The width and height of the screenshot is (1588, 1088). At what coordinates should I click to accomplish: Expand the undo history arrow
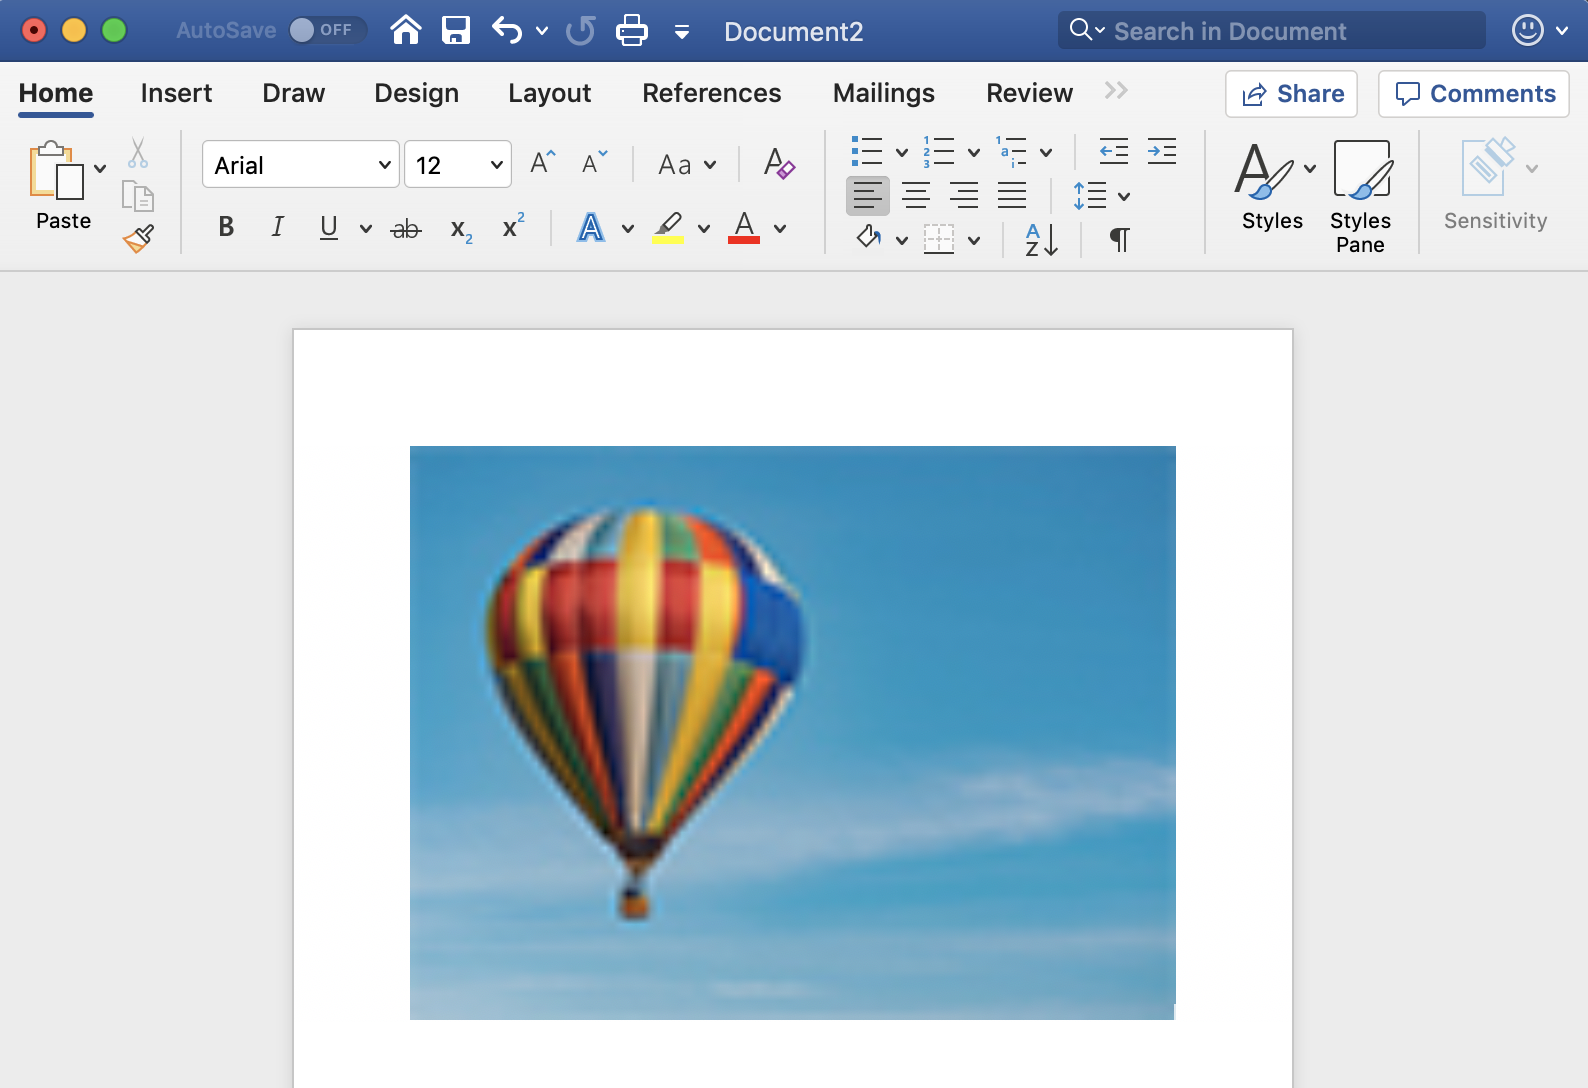coord(542,31)
